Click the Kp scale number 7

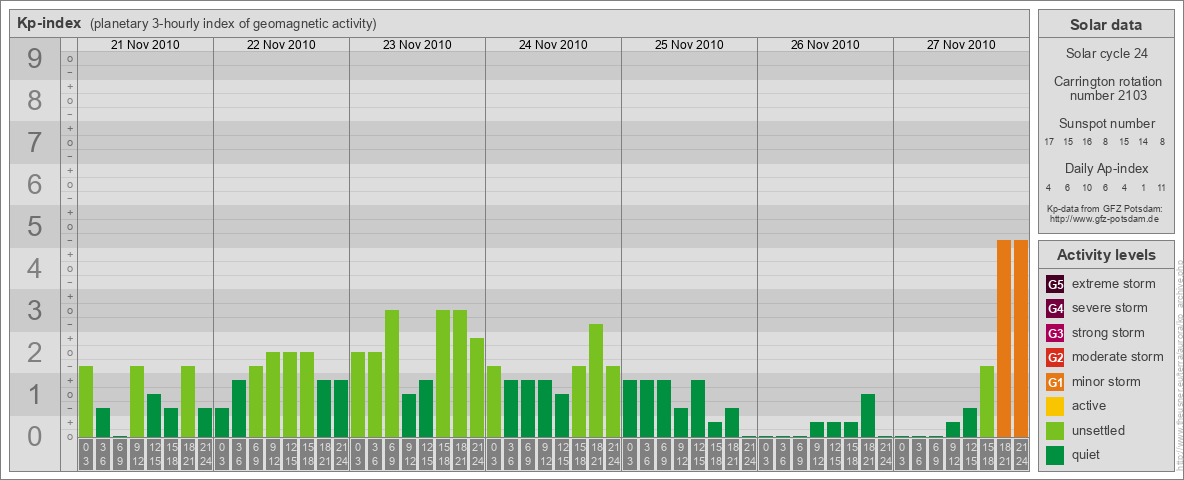[x=34, y=142]
